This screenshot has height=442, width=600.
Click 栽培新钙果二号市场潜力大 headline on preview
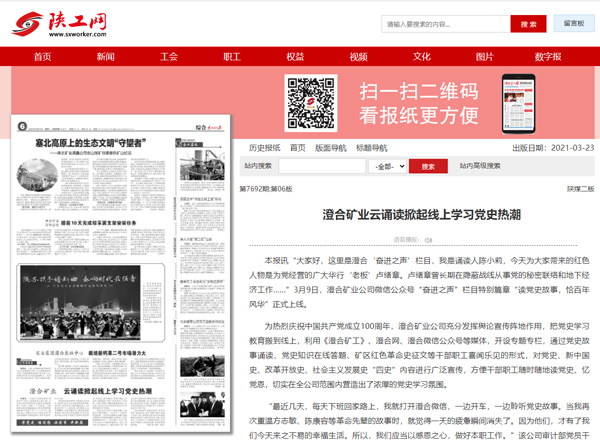pos(117,353)
